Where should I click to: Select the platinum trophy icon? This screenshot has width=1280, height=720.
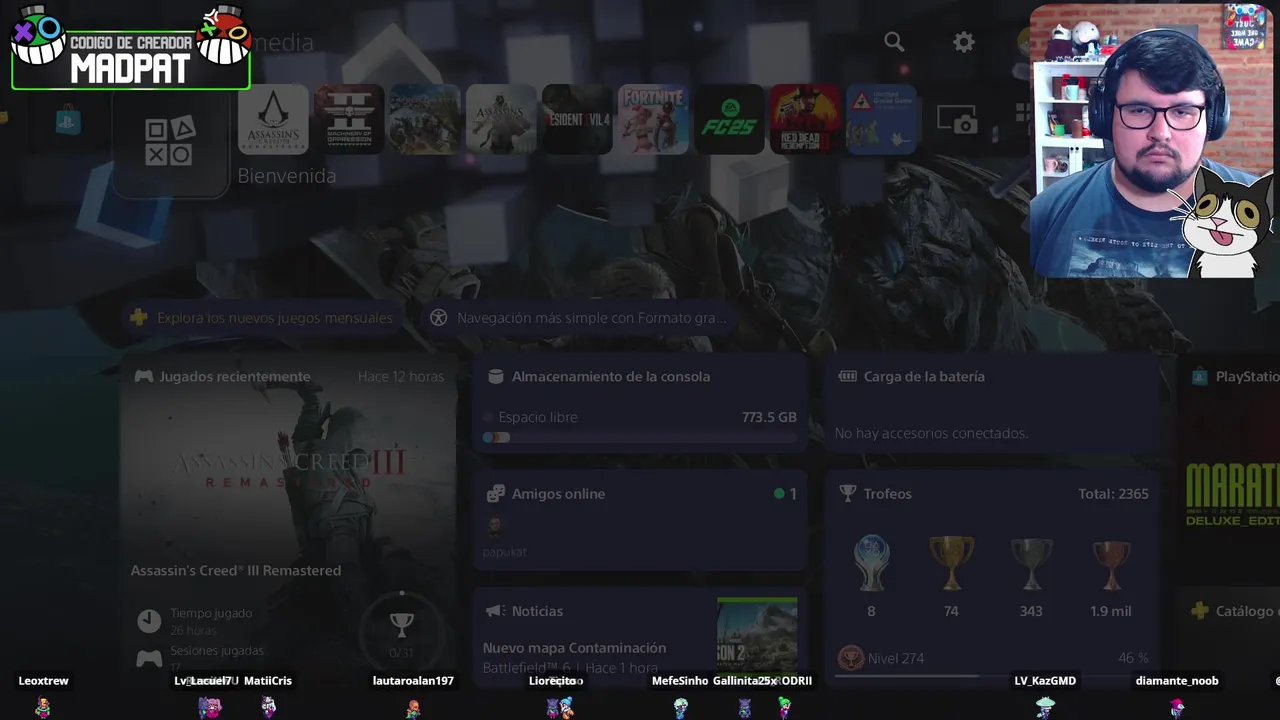pos(871,563)
